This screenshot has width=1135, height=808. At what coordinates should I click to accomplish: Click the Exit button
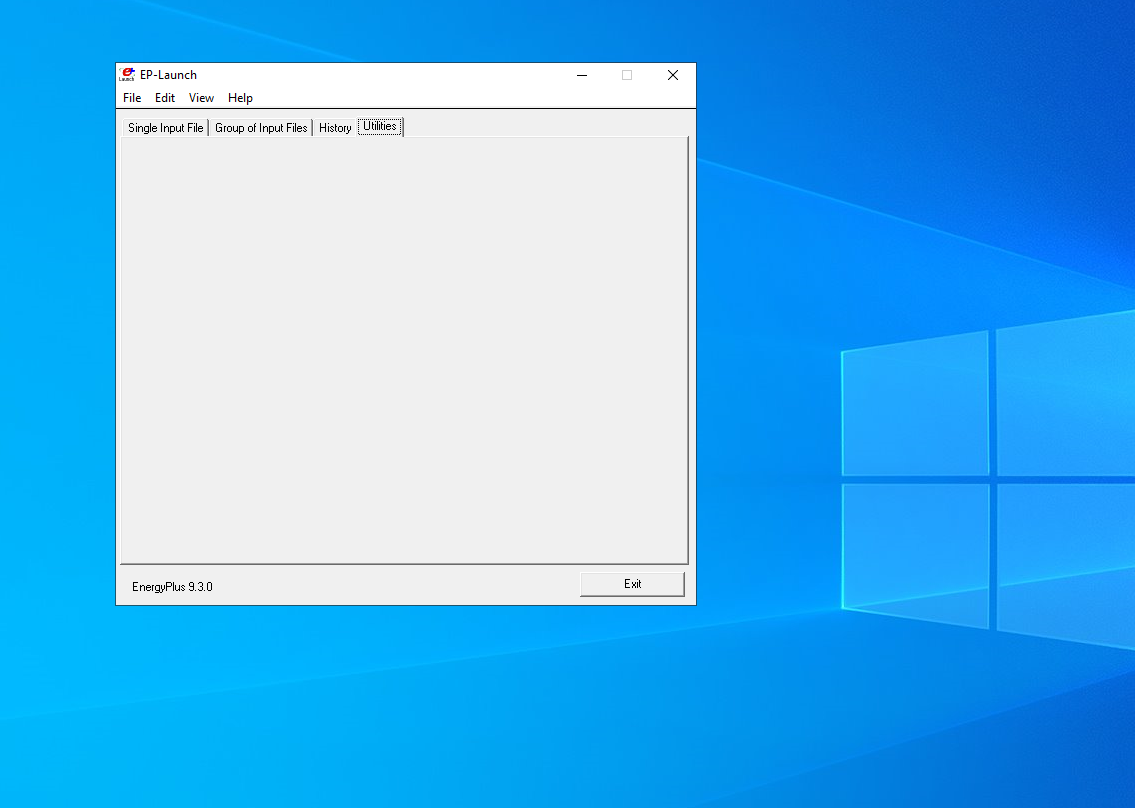(632, 584)
